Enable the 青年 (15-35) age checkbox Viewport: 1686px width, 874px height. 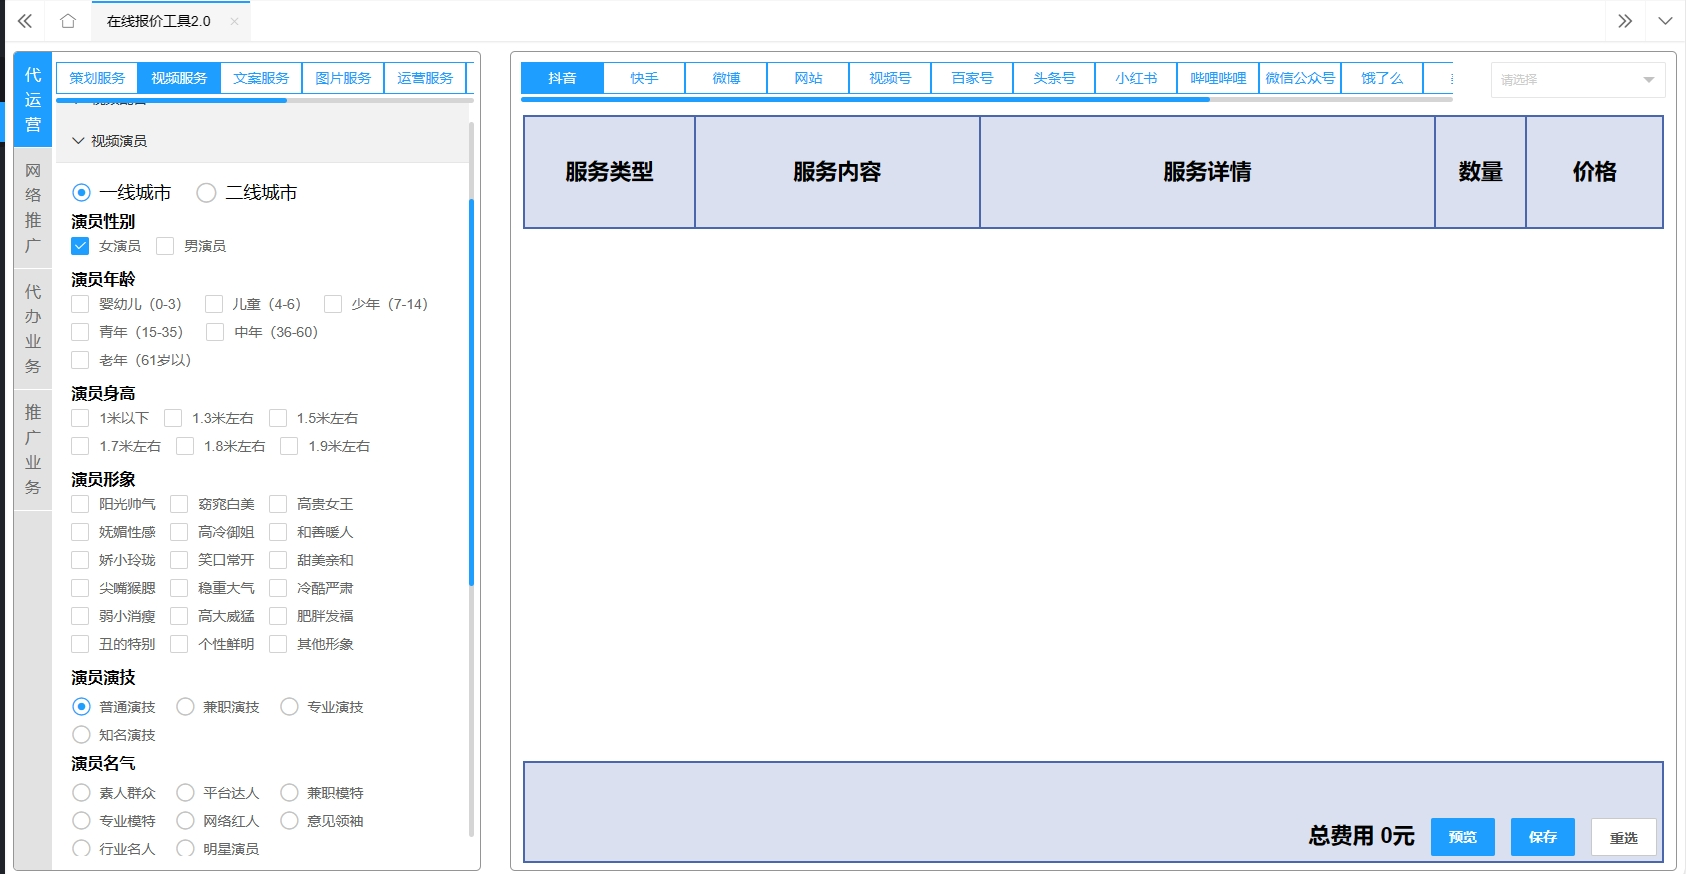tap(81, 332)
